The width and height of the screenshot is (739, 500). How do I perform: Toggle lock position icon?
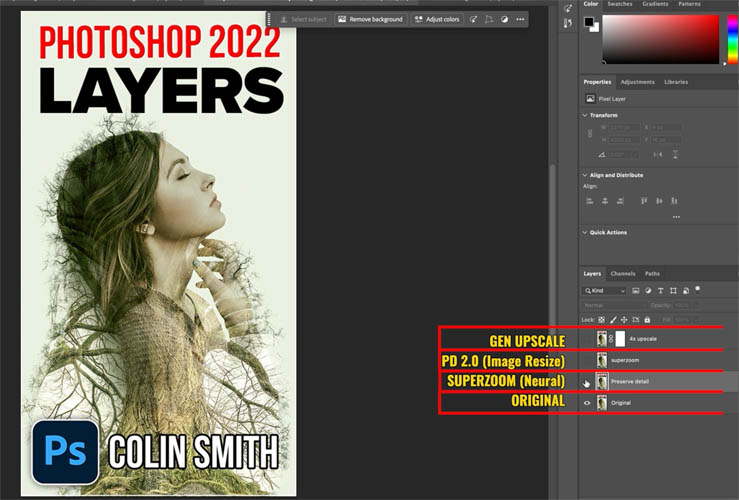[x=624, y=320]
